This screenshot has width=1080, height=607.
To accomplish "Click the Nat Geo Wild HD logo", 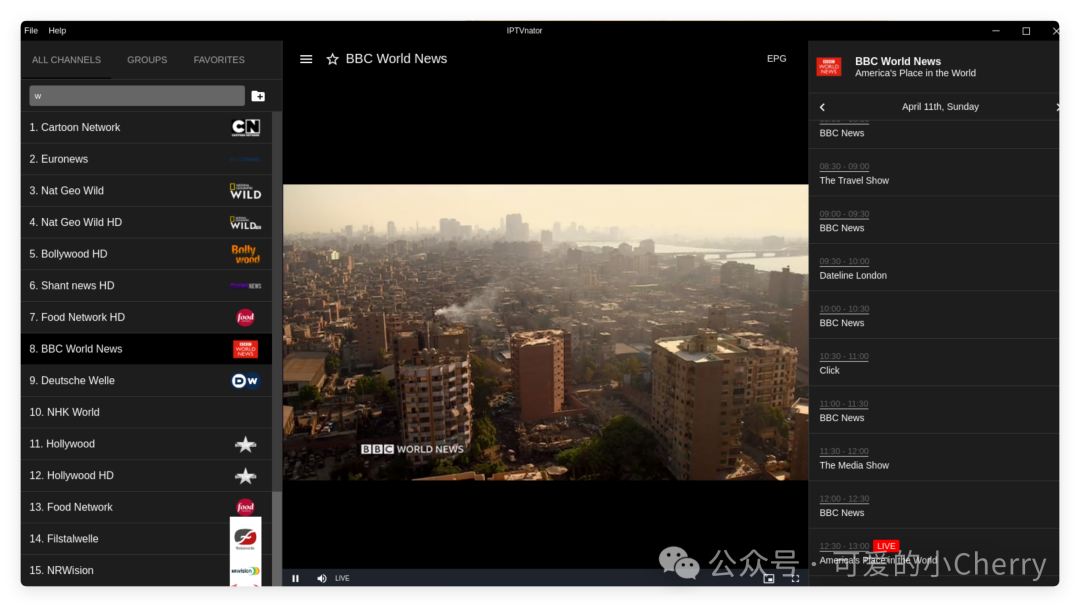I will (x=245, y=223).
